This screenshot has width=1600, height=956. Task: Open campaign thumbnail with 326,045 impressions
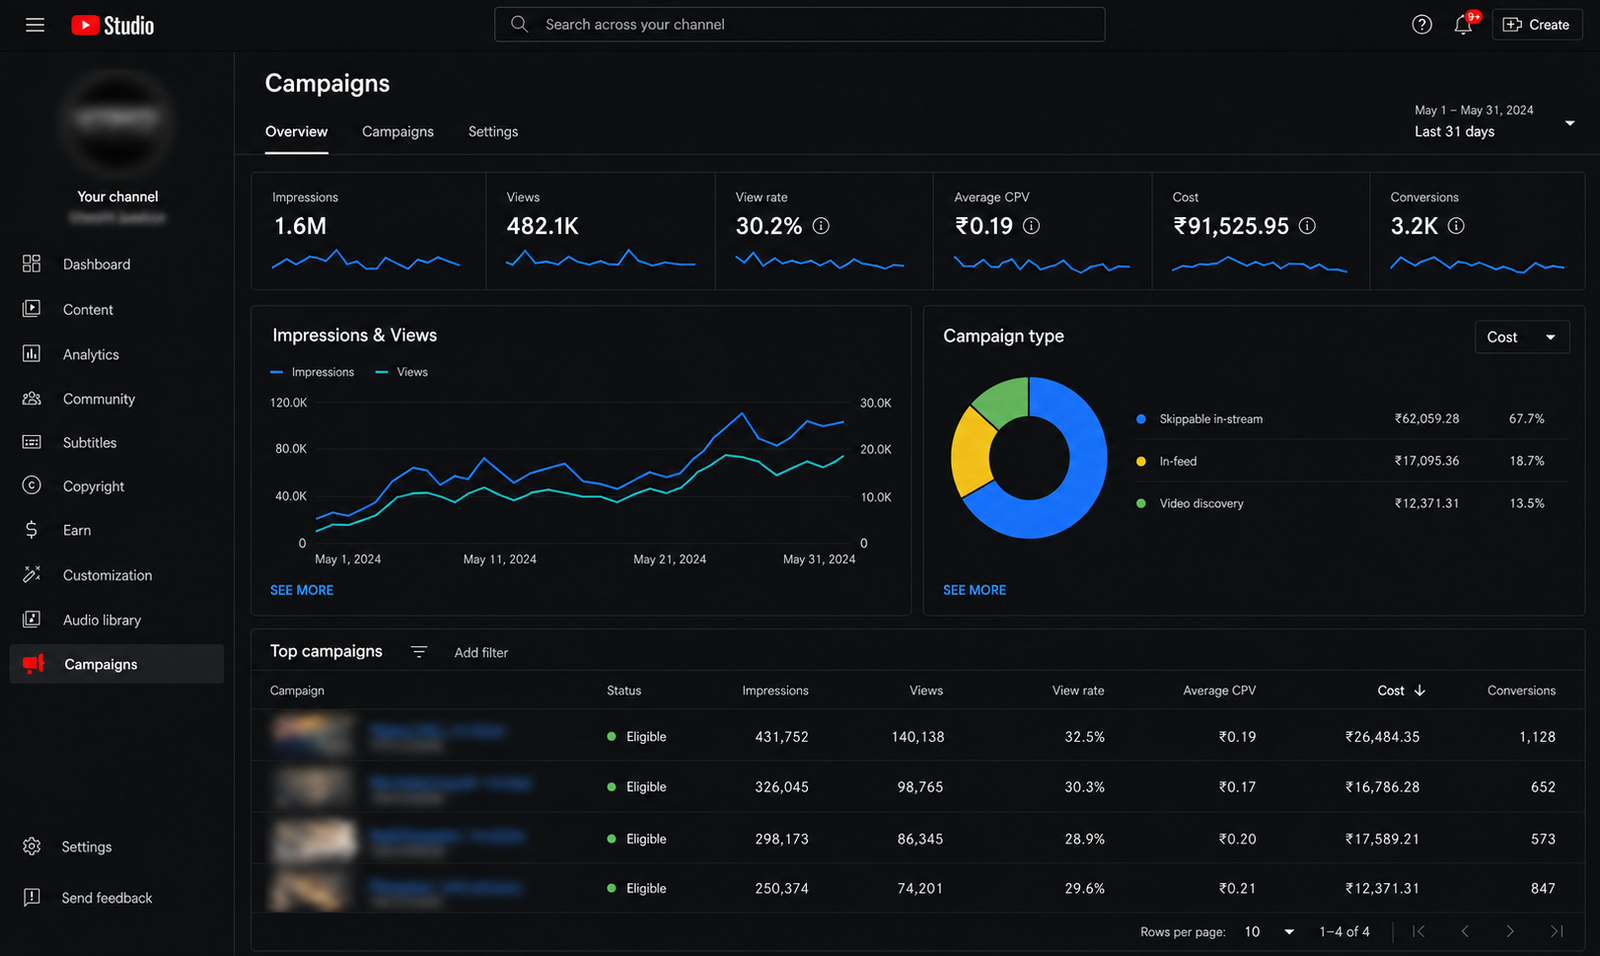(313, 787)
